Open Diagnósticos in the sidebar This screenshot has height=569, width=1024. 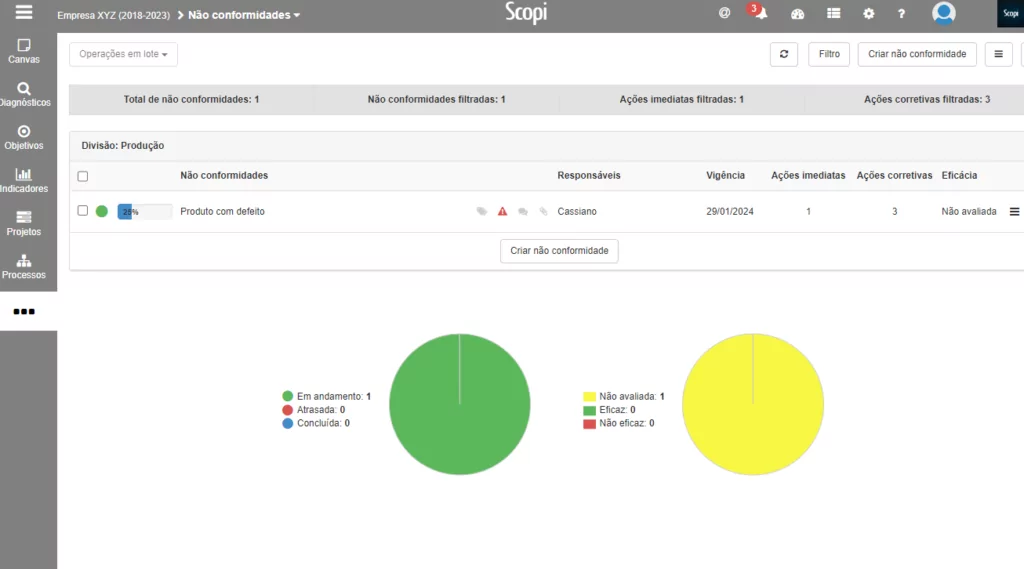24,94
